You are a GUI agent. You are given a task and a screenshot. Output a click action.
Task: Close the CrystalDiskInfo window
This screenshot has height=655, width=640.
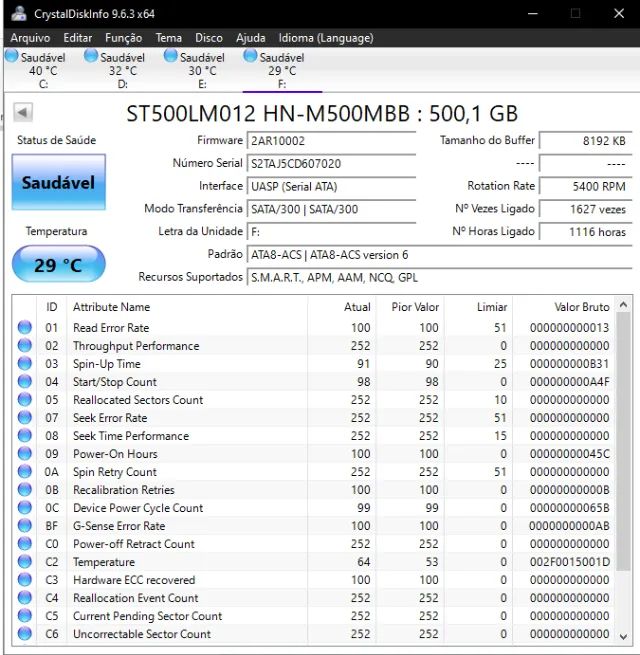(619, 13)
